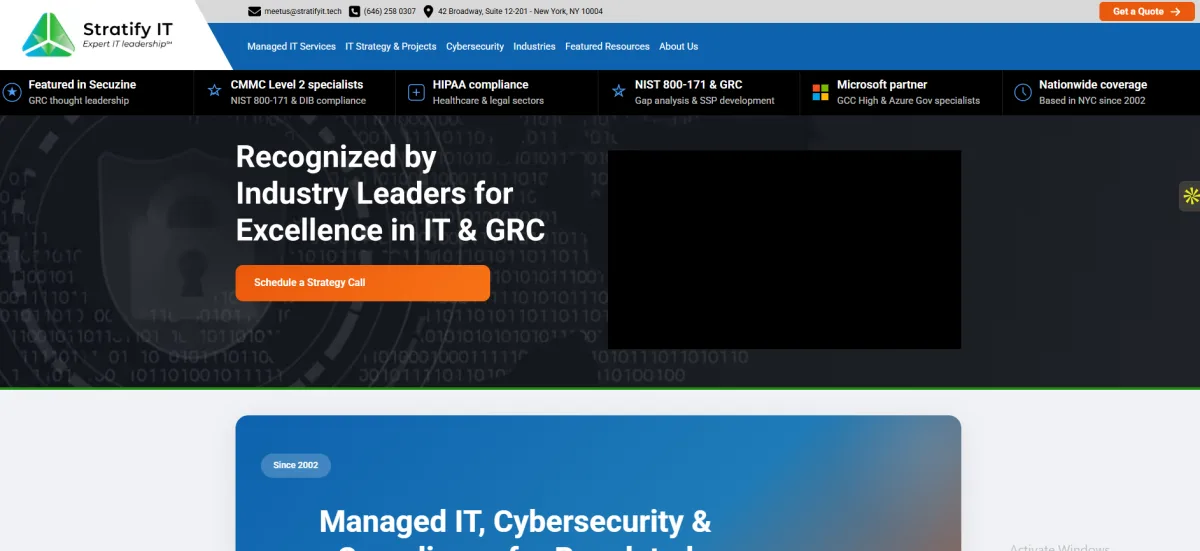Click the Gap analysis & SSP development text
This screenshot has height=551, width=1200.
tap(704, 101)
